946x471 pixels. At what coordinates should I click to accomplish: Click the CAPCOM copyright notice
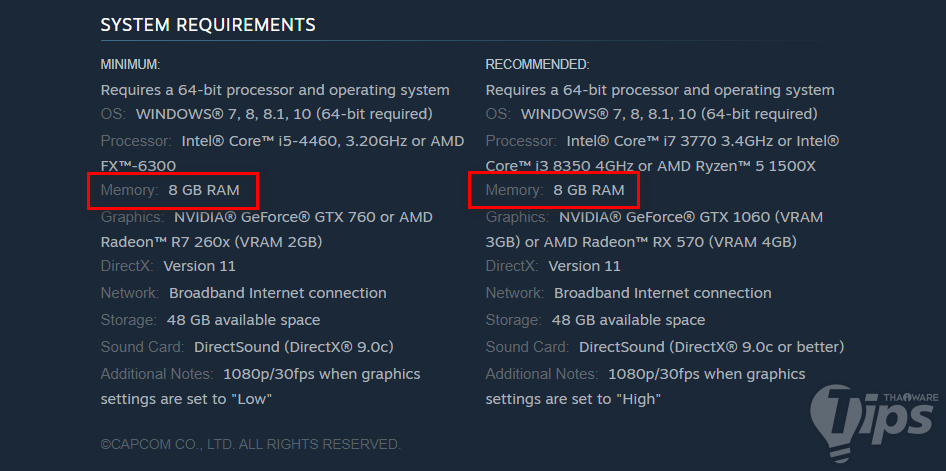(x=250, y=444)
